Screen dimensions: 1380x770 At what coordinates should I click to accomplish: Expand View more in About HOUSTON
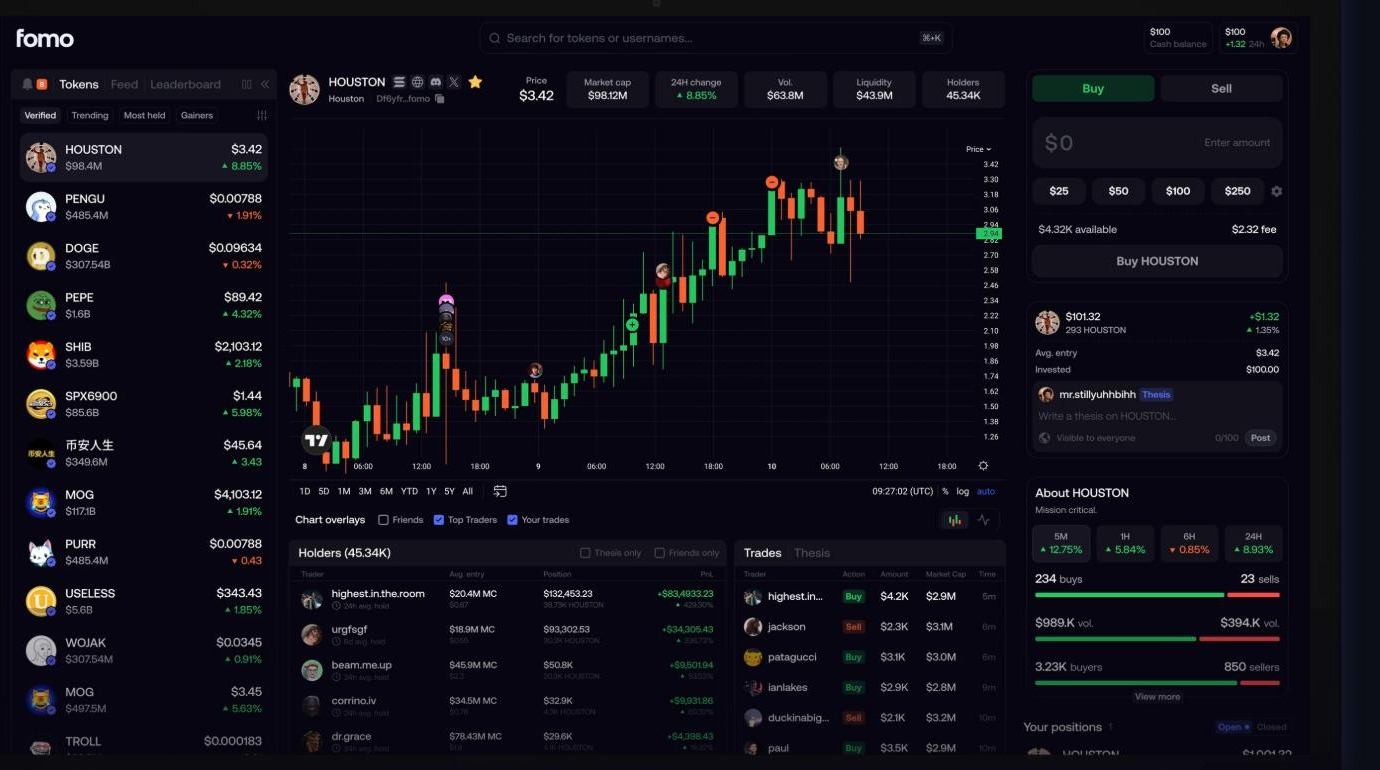pyautogui.click(x=1157, y=697)
